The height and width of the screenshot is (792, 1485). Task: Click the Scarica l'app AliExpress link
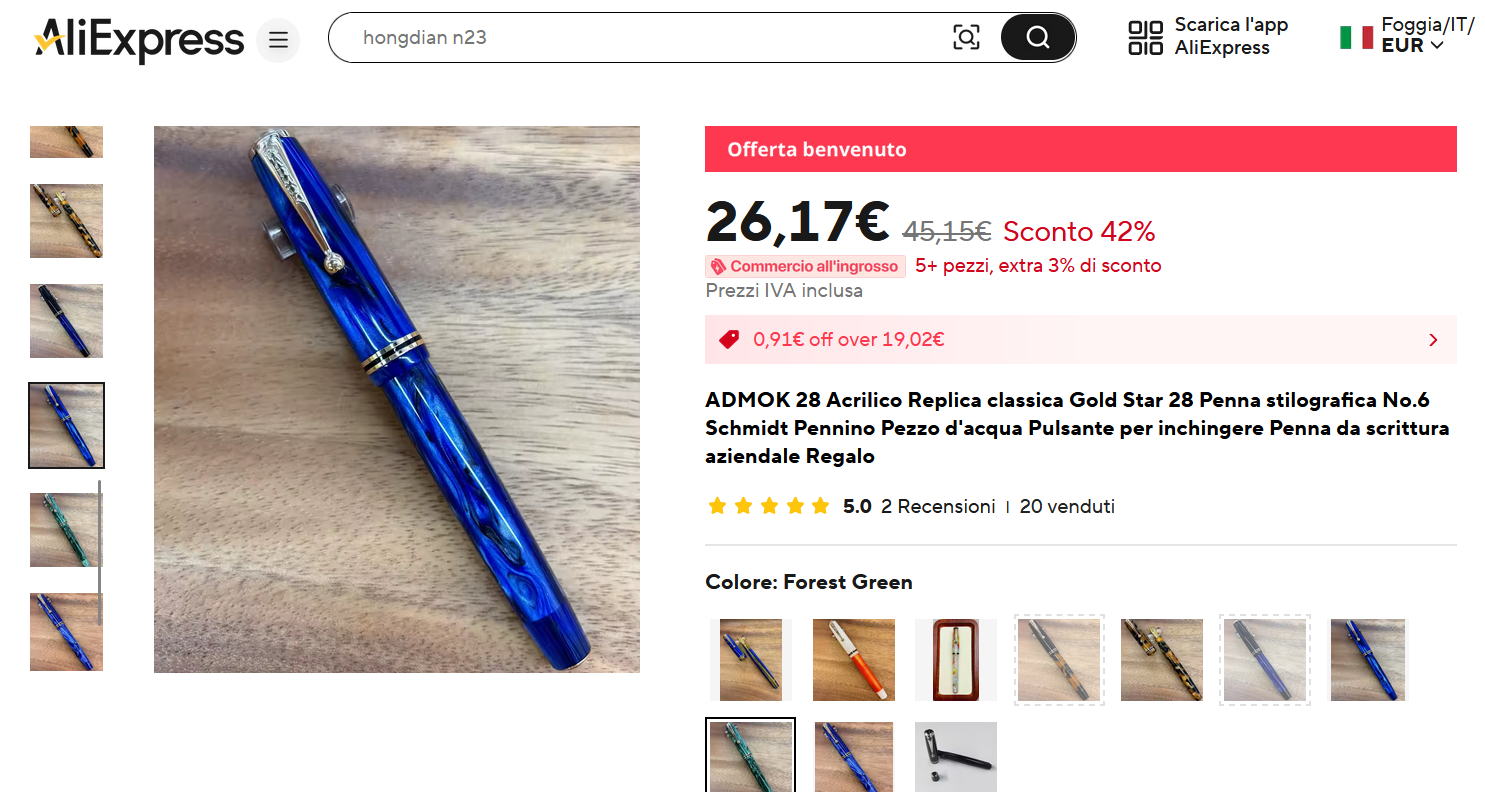[1231, 36]
